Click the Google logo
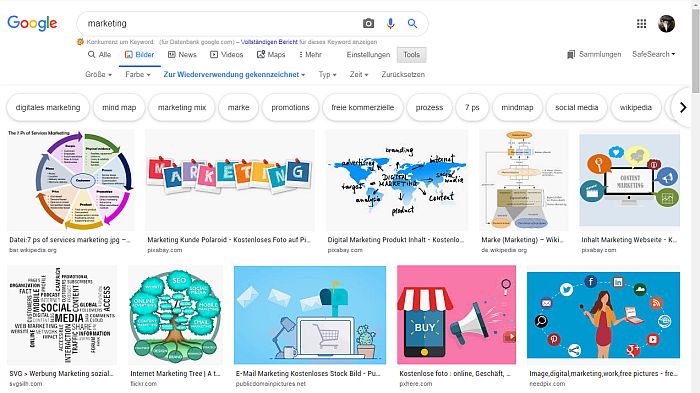The image size is (700, 393). (32, 23)
